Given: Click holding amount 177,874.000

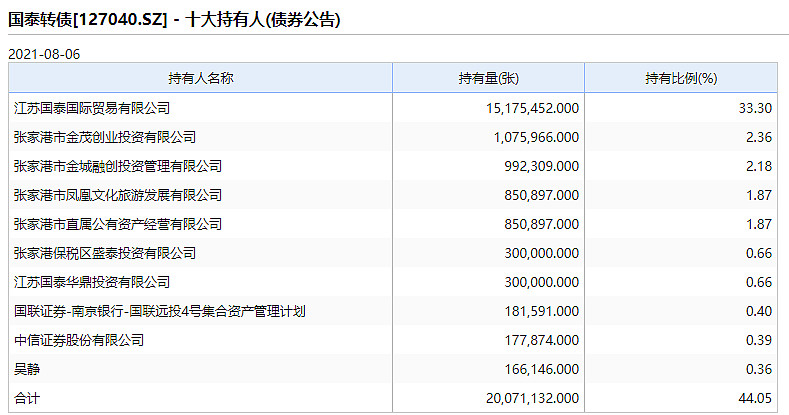Looking at the screenshot, I should [541, 340].
